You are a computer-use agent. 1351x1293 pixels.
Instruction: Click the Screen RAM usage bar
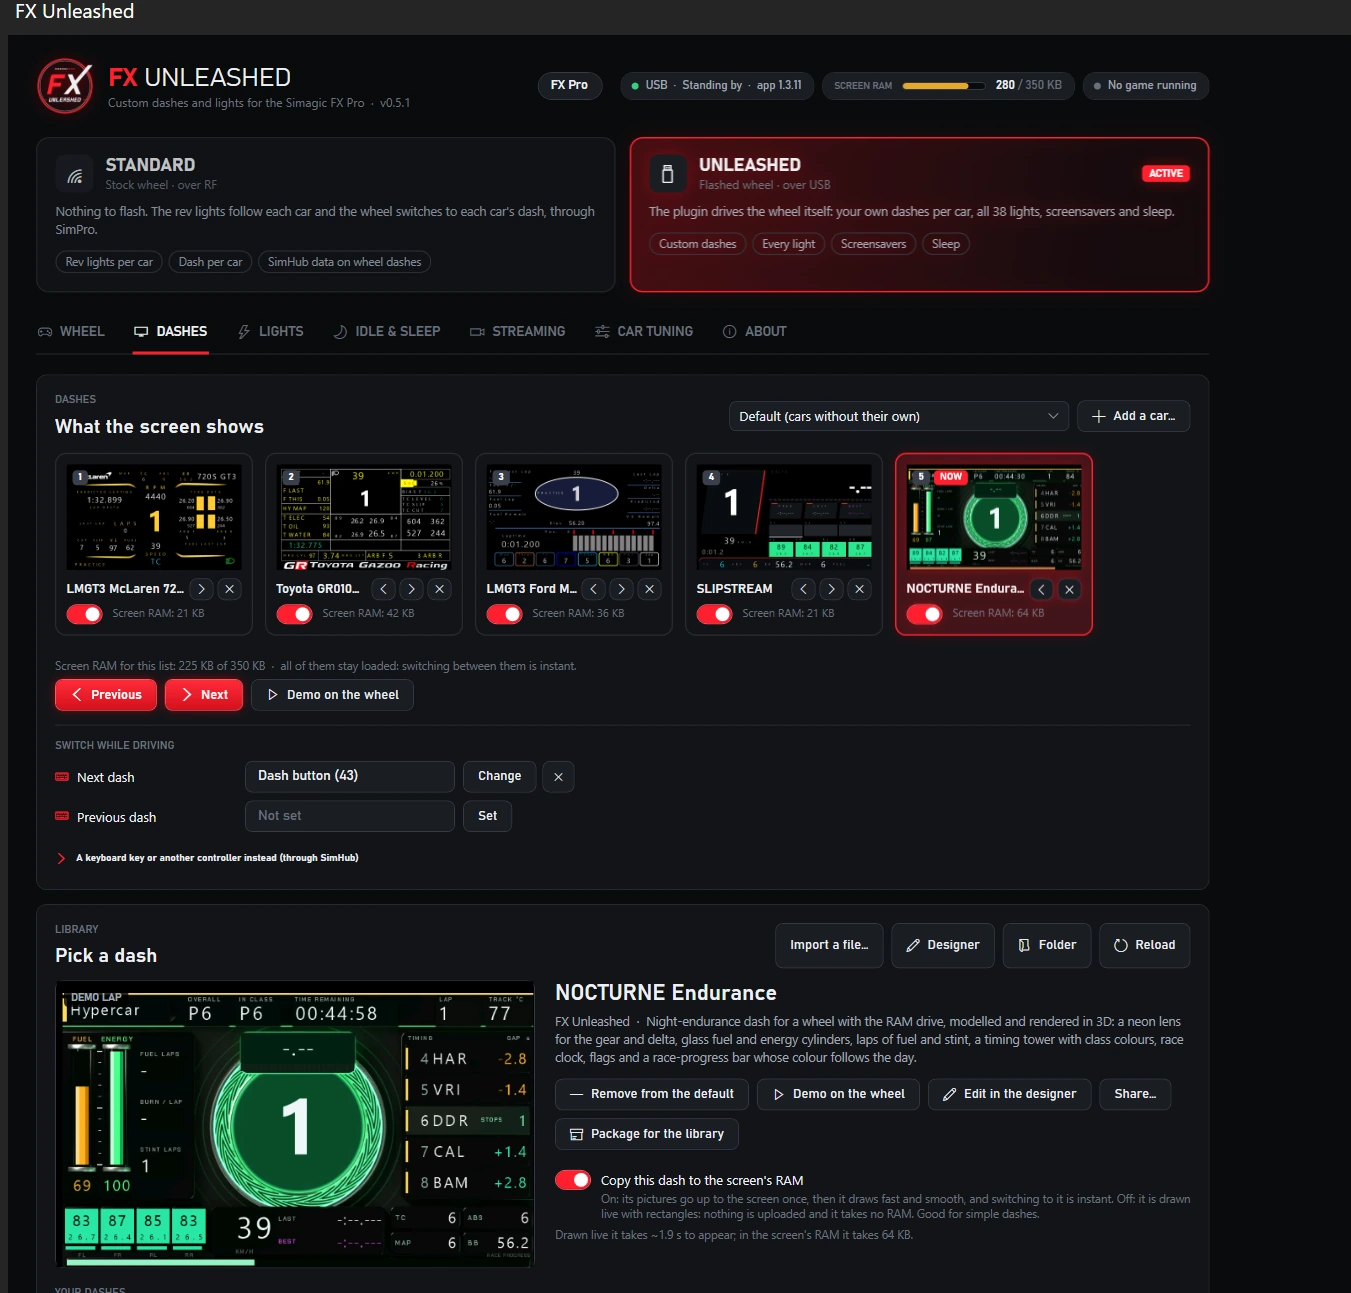pos(944,86)
